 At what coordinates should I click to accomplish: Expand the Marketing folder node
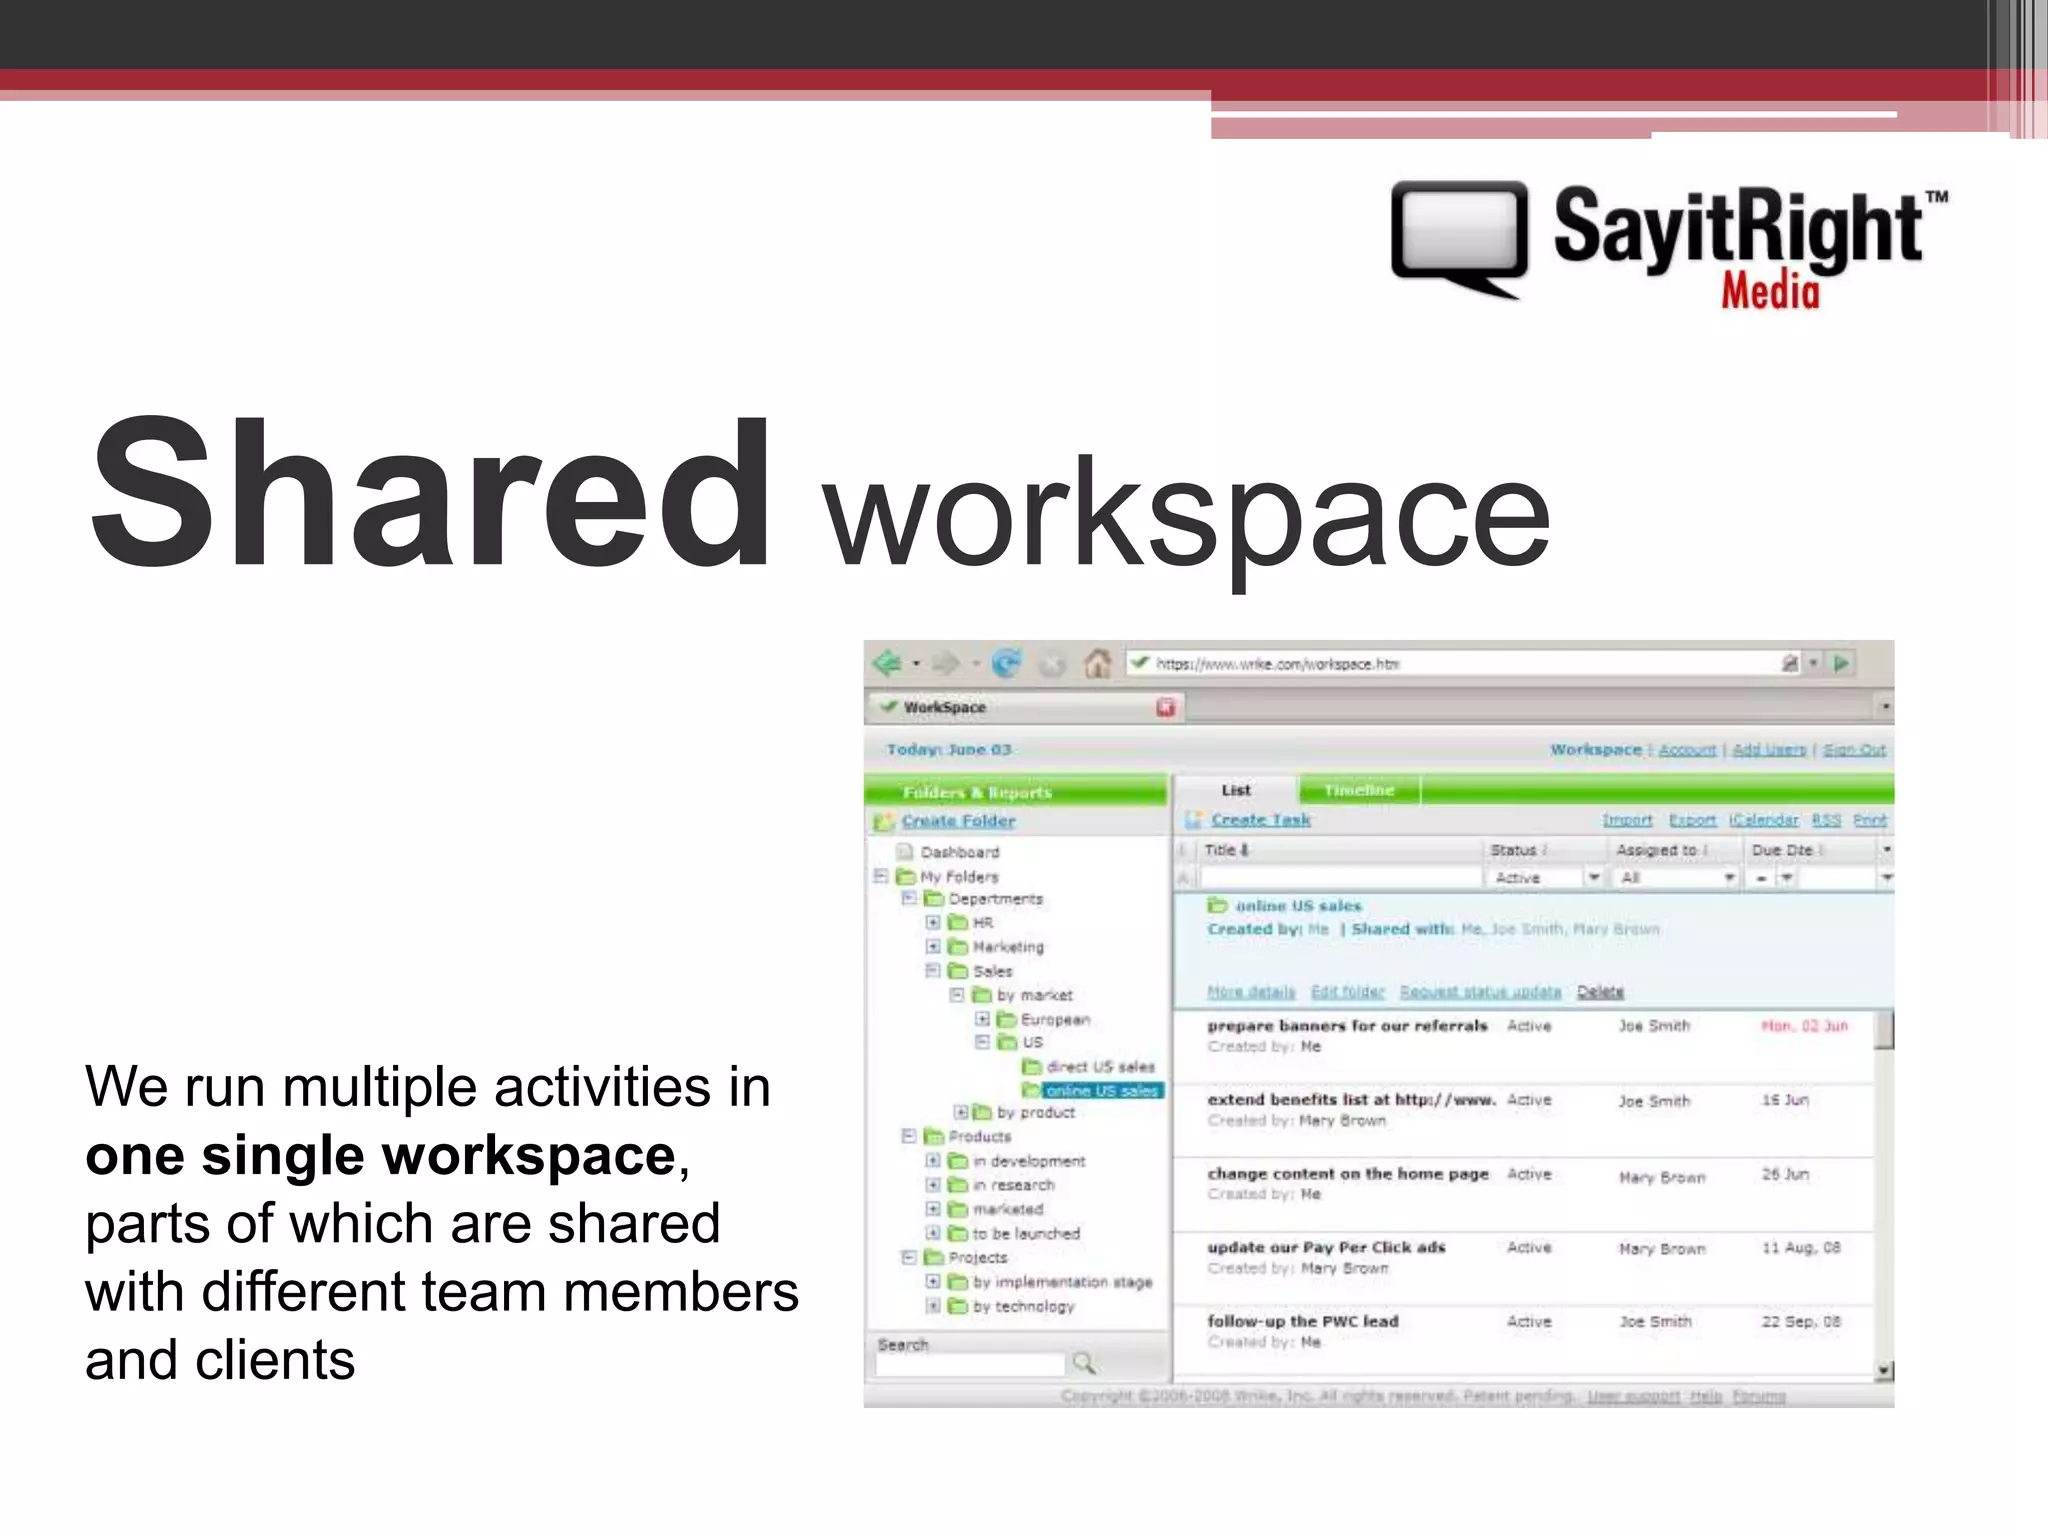pyautogui.click(x=932, y=946)
